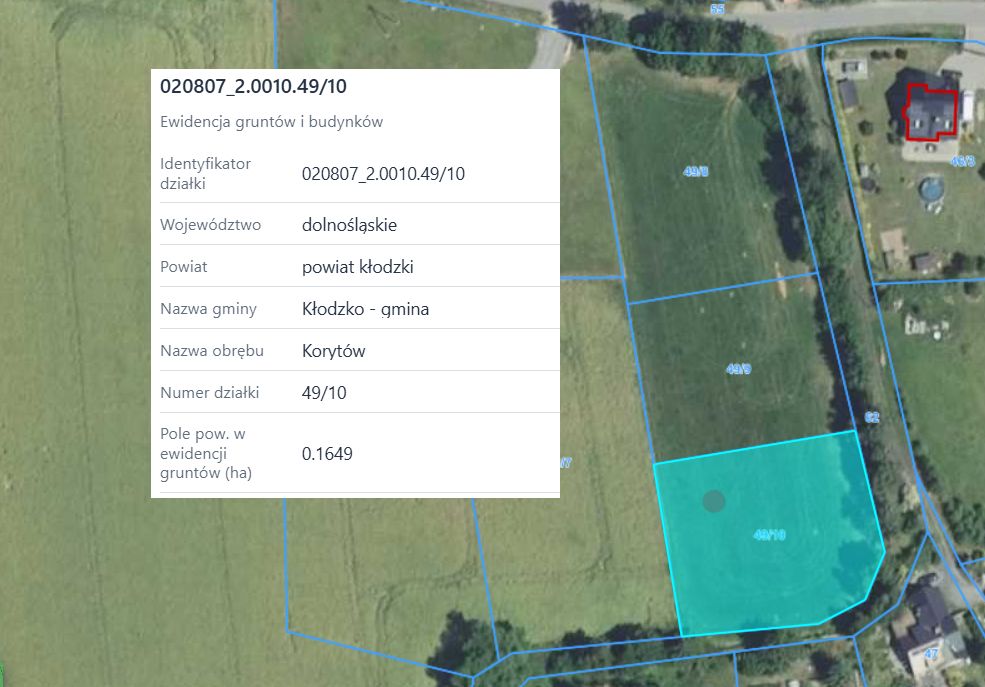The height and width of the screenshot is (687, 985).
Task: Click parcel label 49/8 on the map
Action: tap(695, 171)
